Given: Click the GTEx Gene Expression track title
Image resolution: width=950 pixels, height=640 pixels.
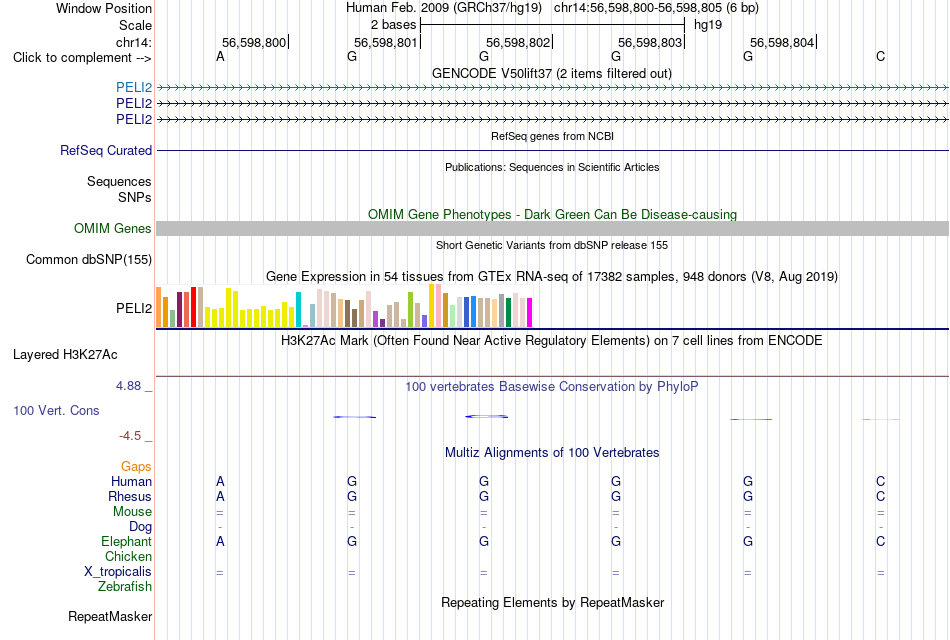Looking at the screenshot, I should point(552,277).
